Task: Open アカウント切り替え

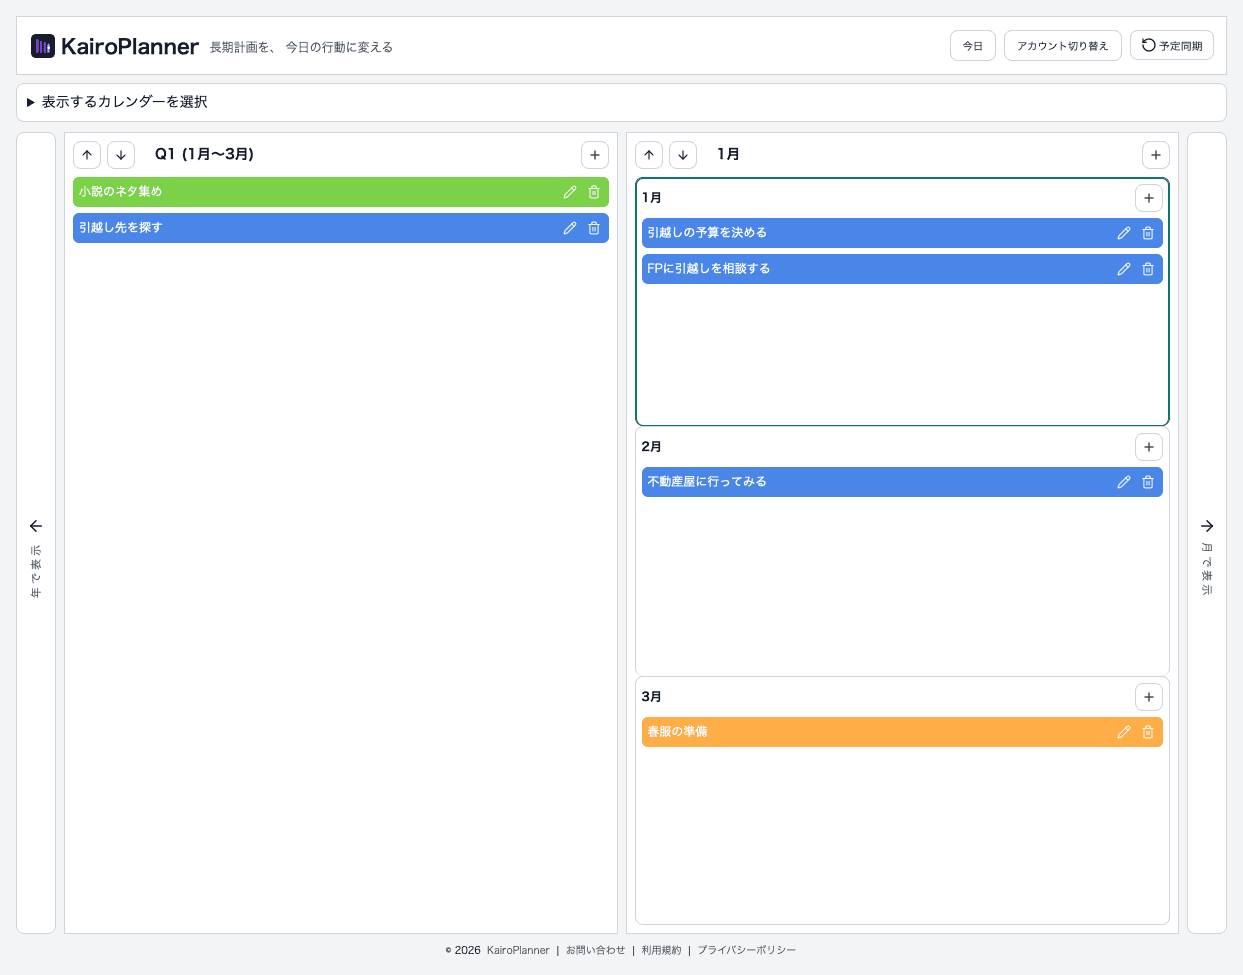Action: click(1062, 45)
